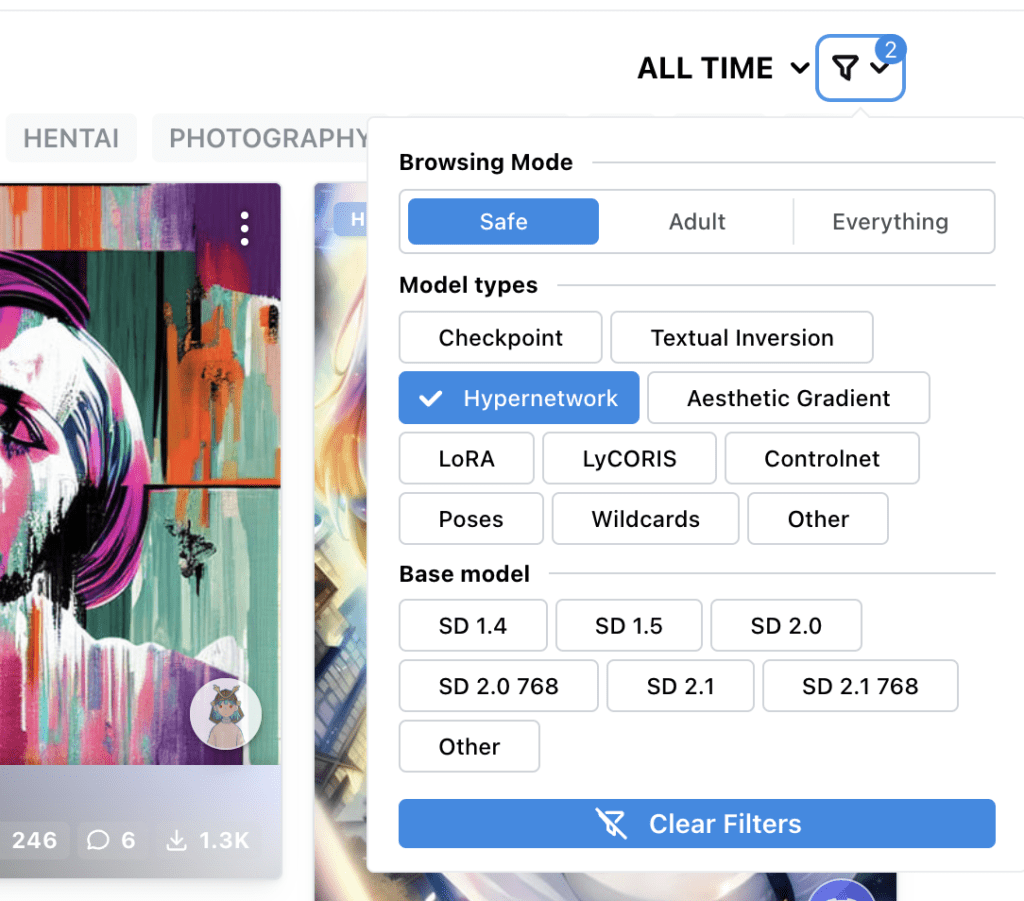Filter by Other base model
Screen dimensions: 1024x901
(469, 746)
